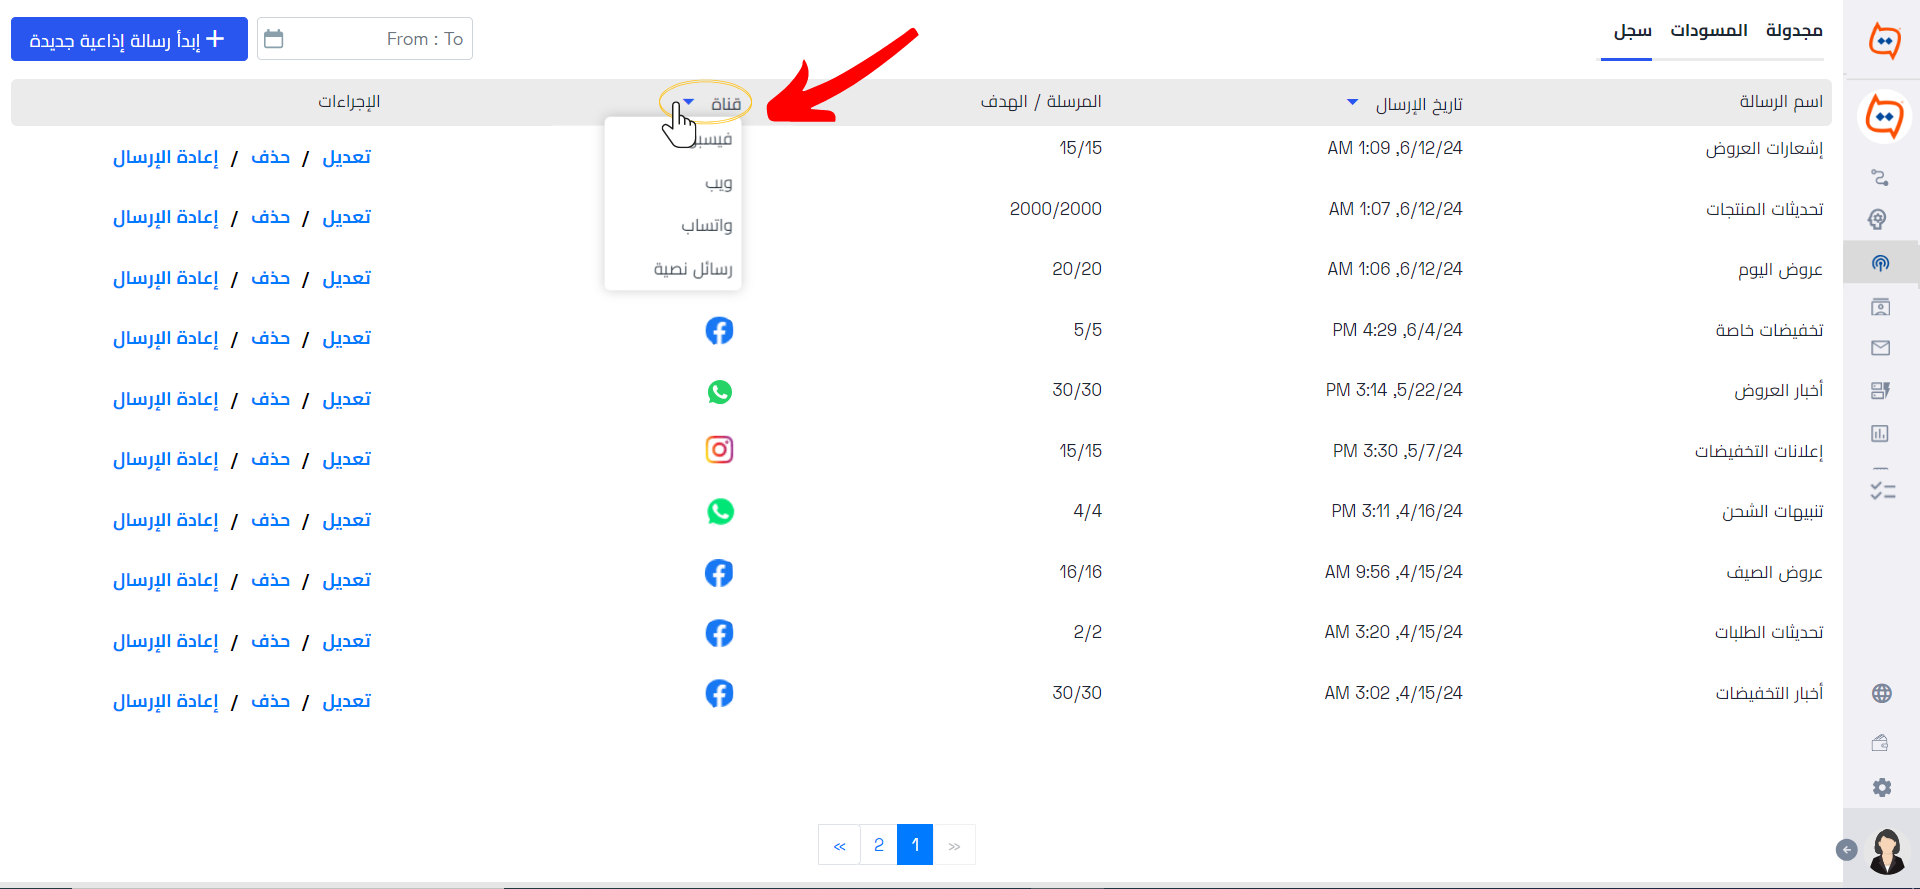Open the broadcast icon in sidebar
The height and width of the screenshot is (889, 1920).
(1881, 264)
